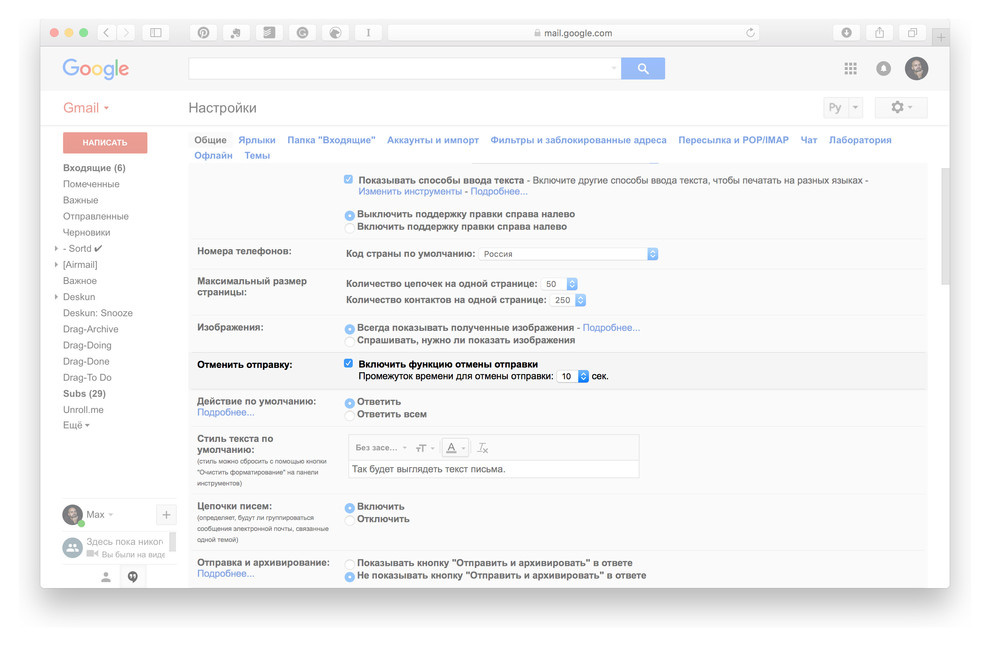Open the text size tool
The image size is (990, 646).
(424, 448)
